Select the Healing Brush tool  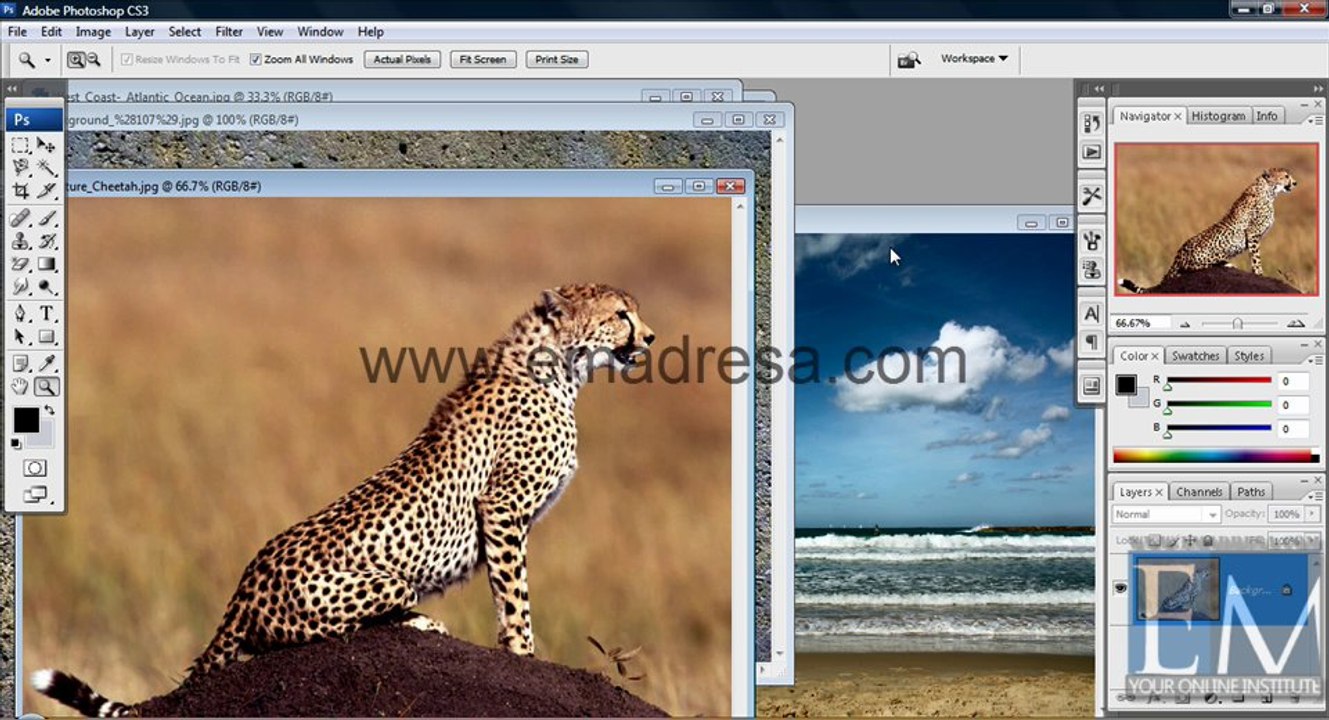click(x=21, y=218)
